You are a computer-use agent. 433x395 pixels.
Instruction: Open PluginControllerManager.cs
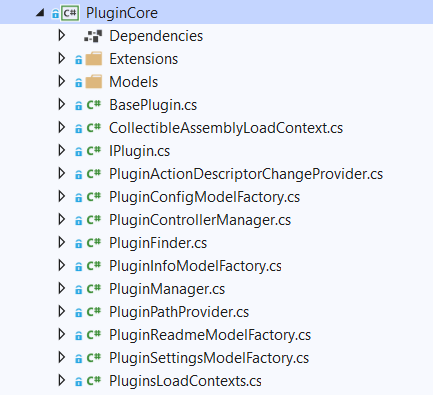(200, 220)
